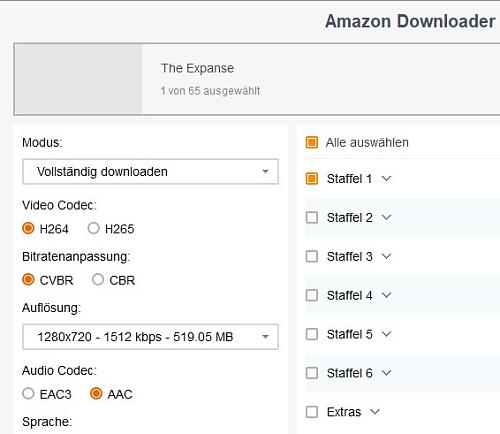Expand Staffel 5 episode list
The height and width of the screenshot is (434, 500).
[386, 334]
